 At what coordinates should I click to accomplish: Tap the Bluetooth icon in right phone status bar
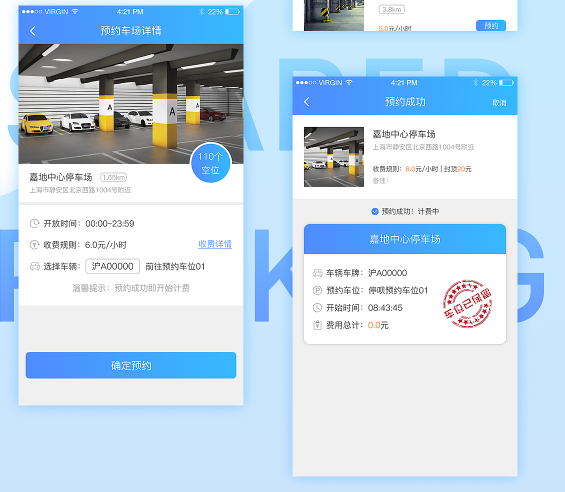pos(476,83)
